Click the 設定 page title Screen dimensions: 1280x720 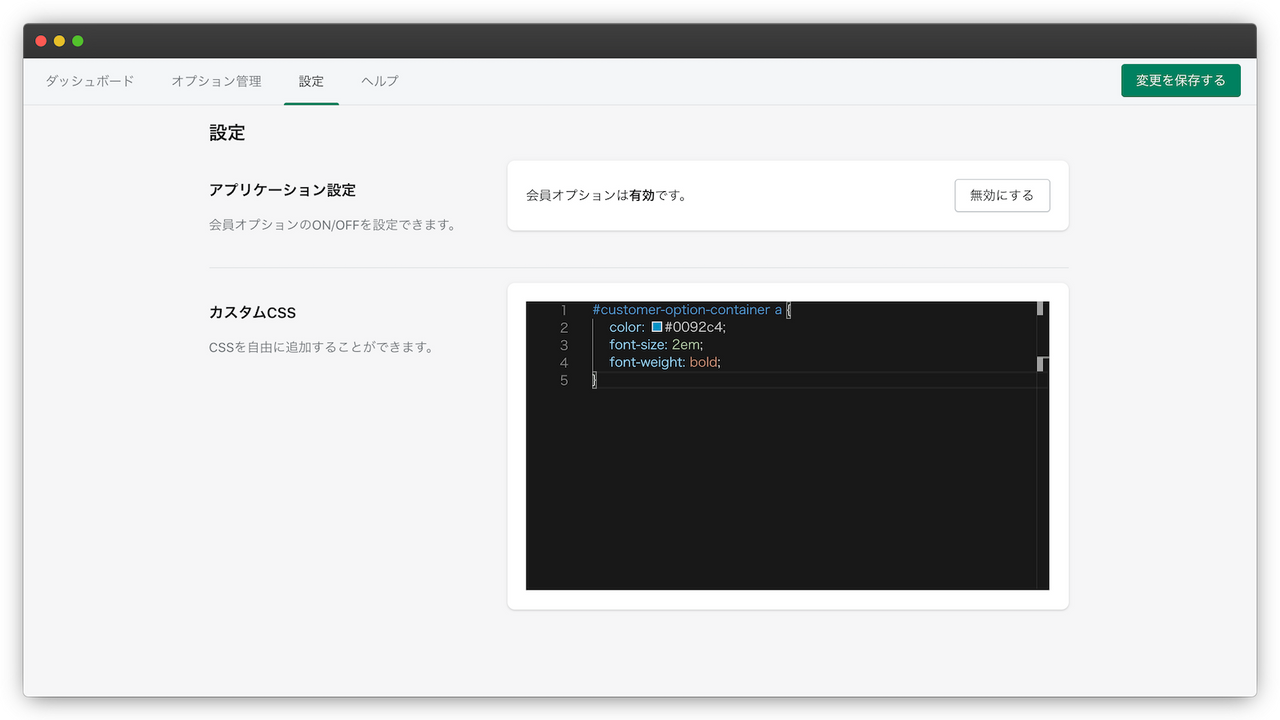(x=227, y=133)
